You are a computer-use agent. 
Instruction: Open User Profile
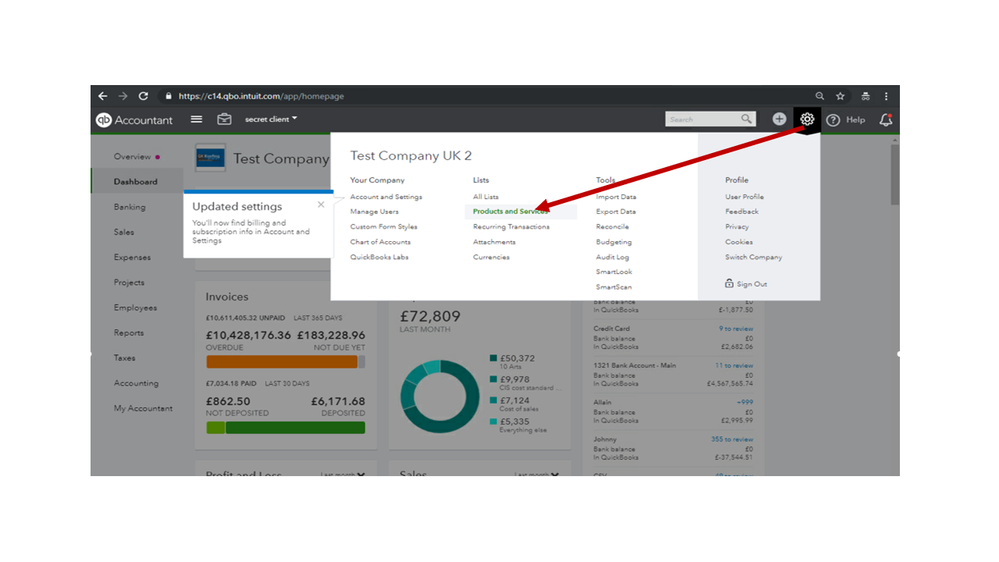pyautogui.click(x=744, y=197)
